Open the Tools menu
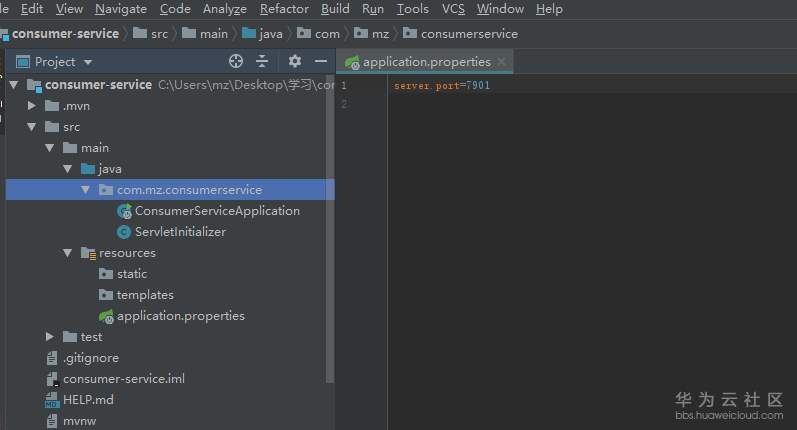Viewport: 797px width, 430px height. pos(412,9)
